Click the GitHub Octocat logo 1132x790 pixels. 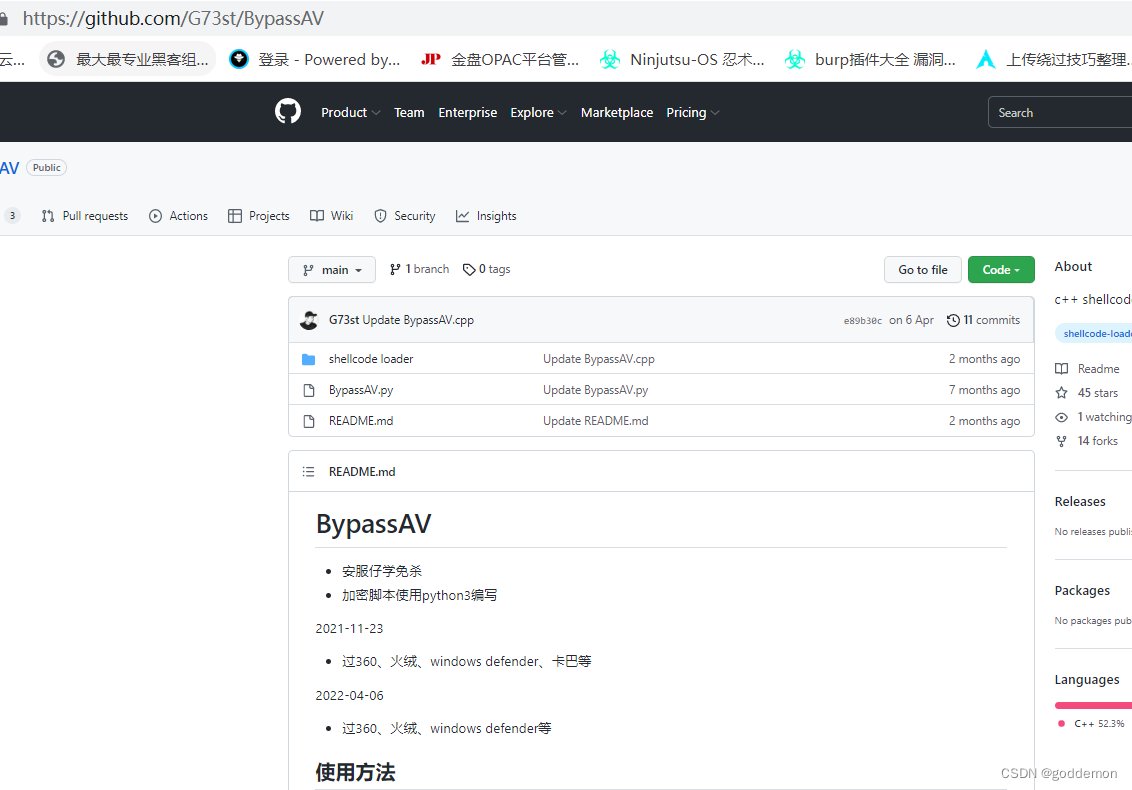pyautogui.click(x=287, y=111)
